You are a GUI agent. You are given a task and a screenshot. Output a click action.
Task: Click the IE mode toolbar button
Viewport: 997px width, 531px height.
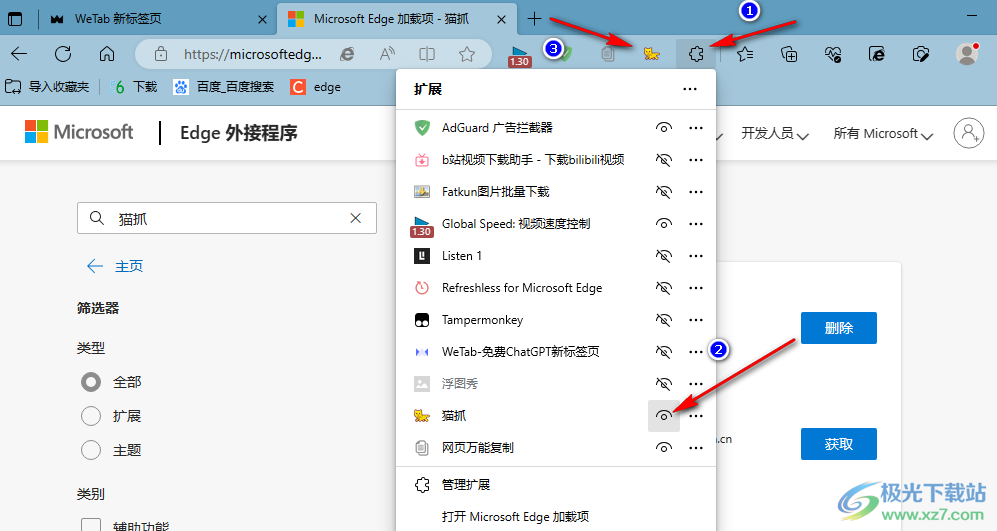pos(877,54)
